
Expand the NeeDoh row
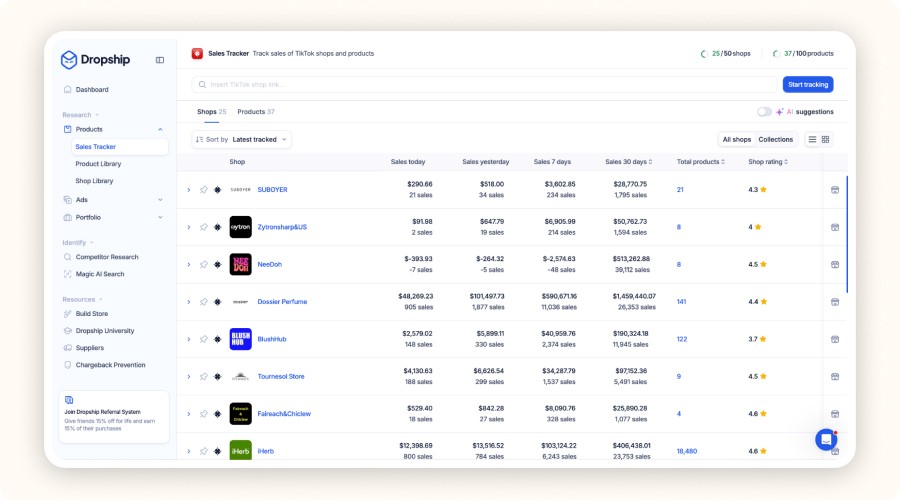pyautogui.click(x=189, y=265)
